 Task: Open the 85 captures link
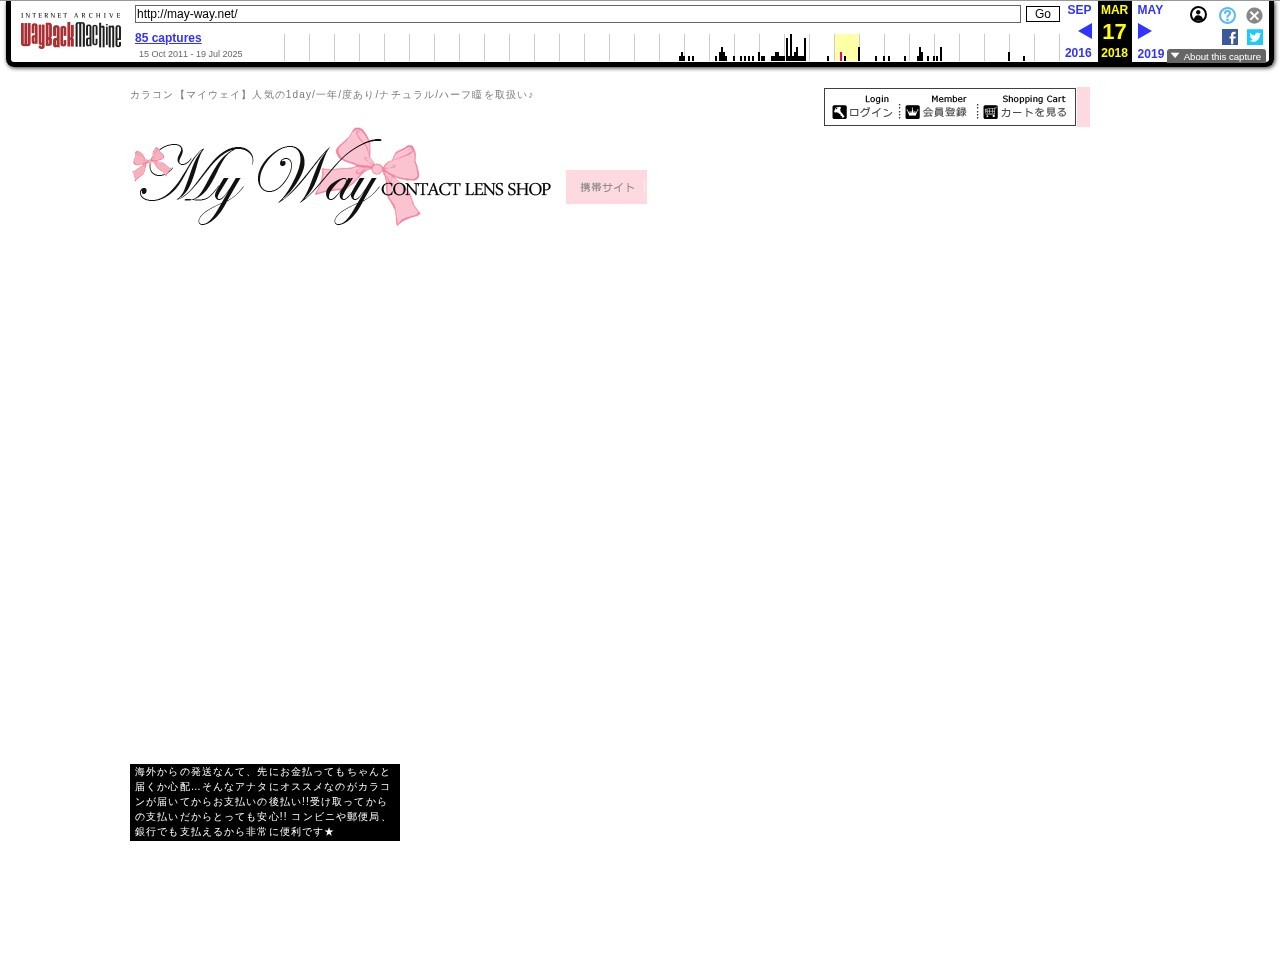pos(168,38)
